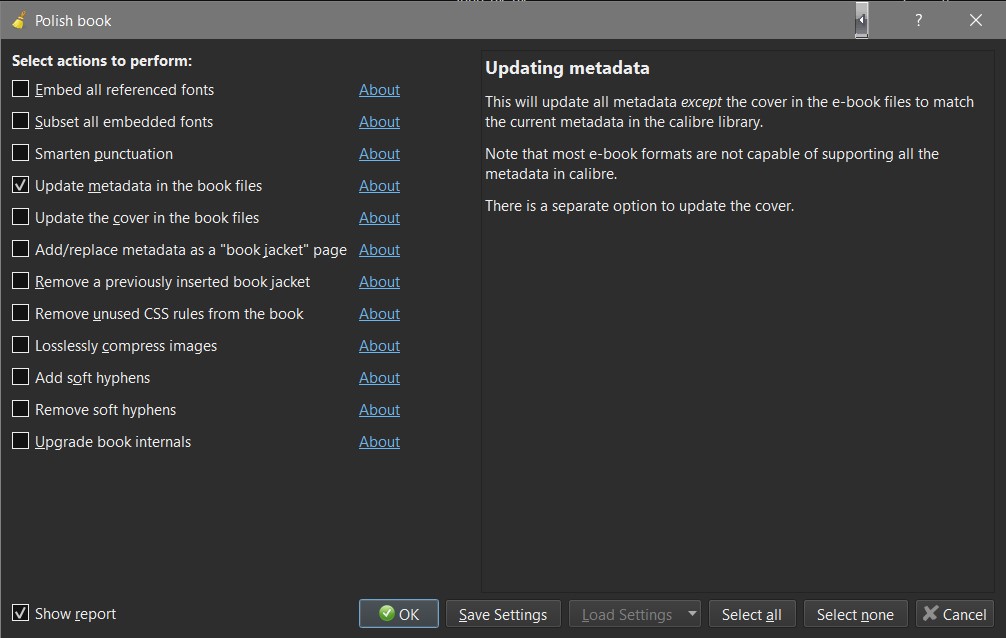Image resolution: width=1006 pixels, height=638 pixels.
Task: Enable Upgrade book internals
Action: [x=21, y=441]
